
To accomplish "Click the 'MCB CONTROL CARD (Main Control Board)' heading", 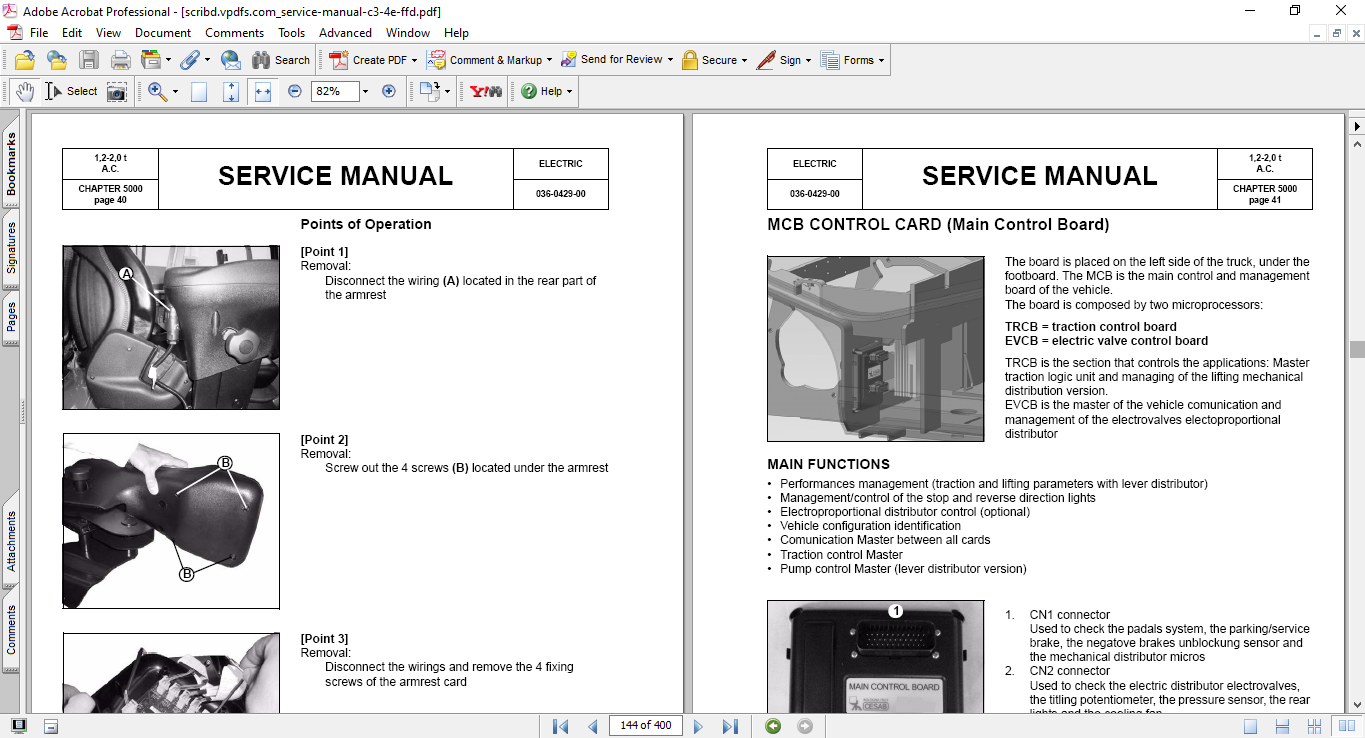I will 938,225.
